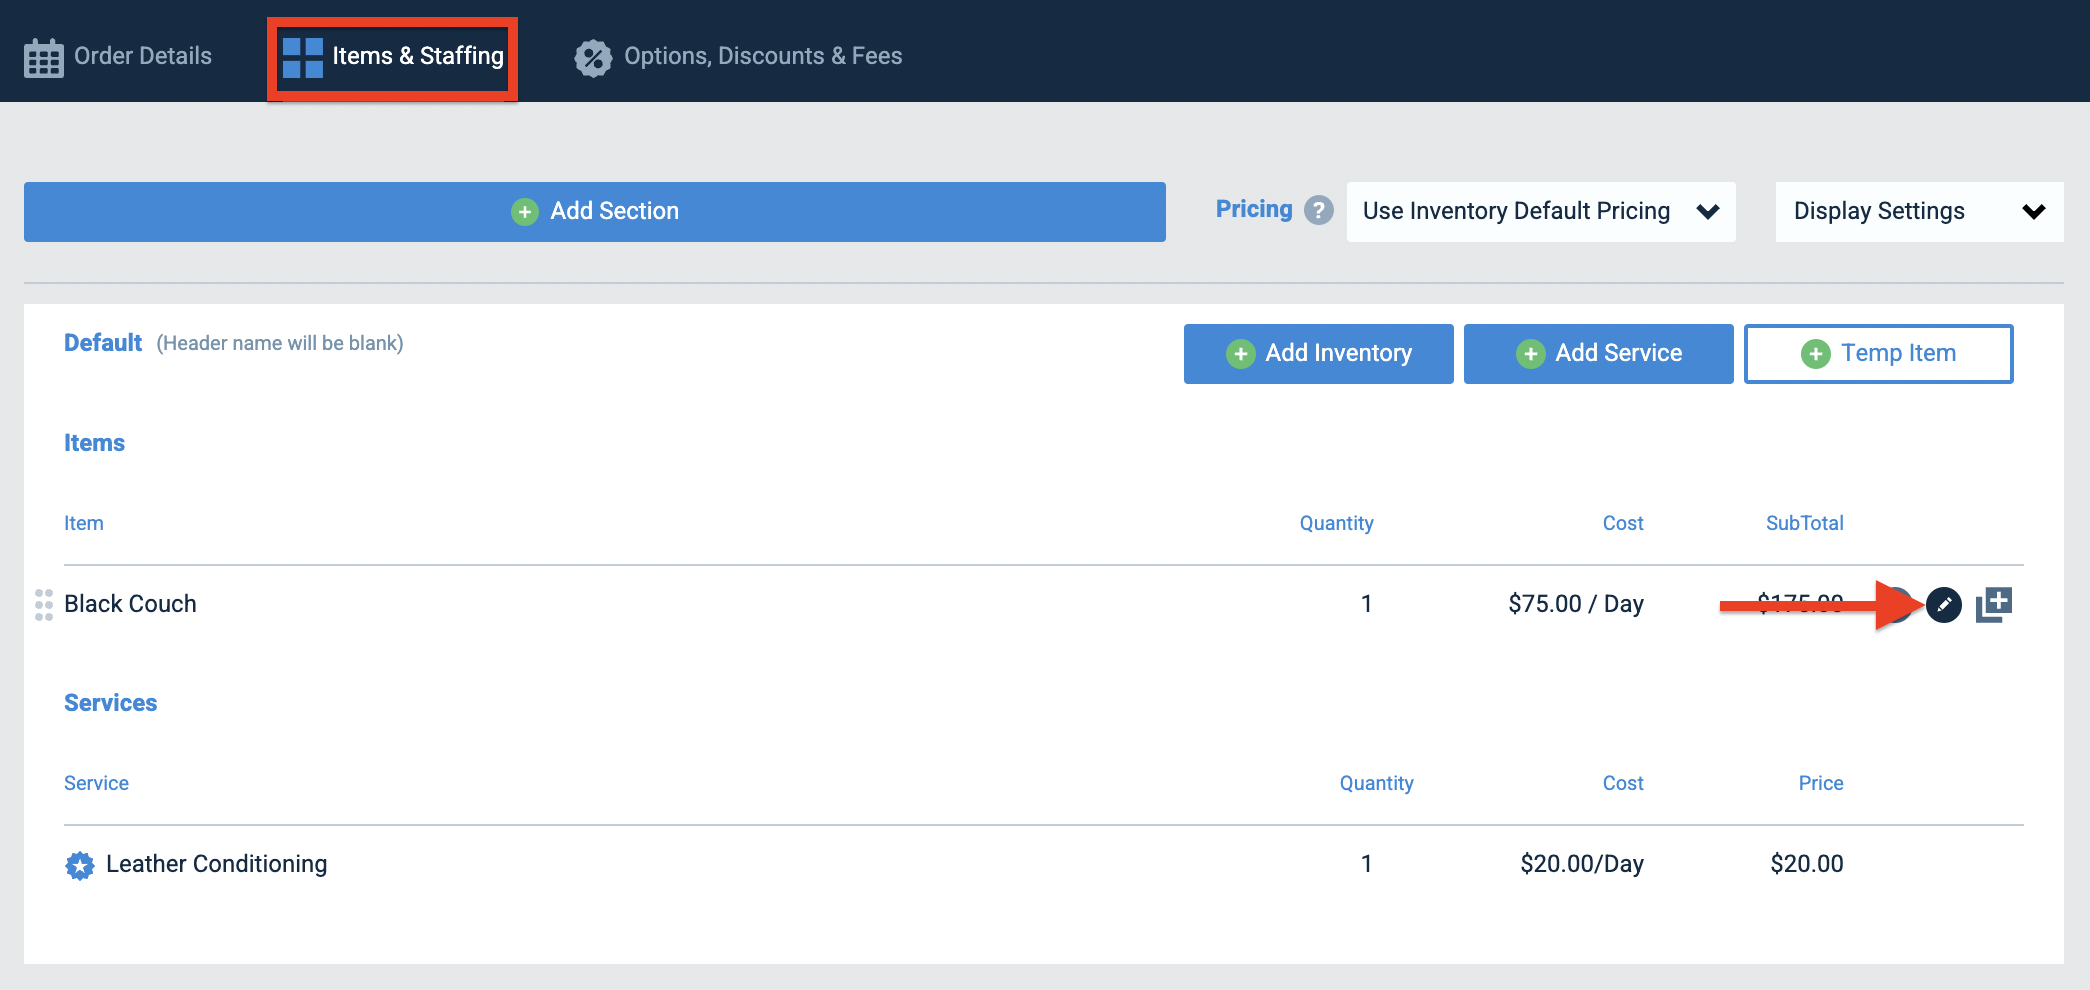Click the Items & Staffing grid icon
The image size is (2090, 990).
(x=302, y=58)
